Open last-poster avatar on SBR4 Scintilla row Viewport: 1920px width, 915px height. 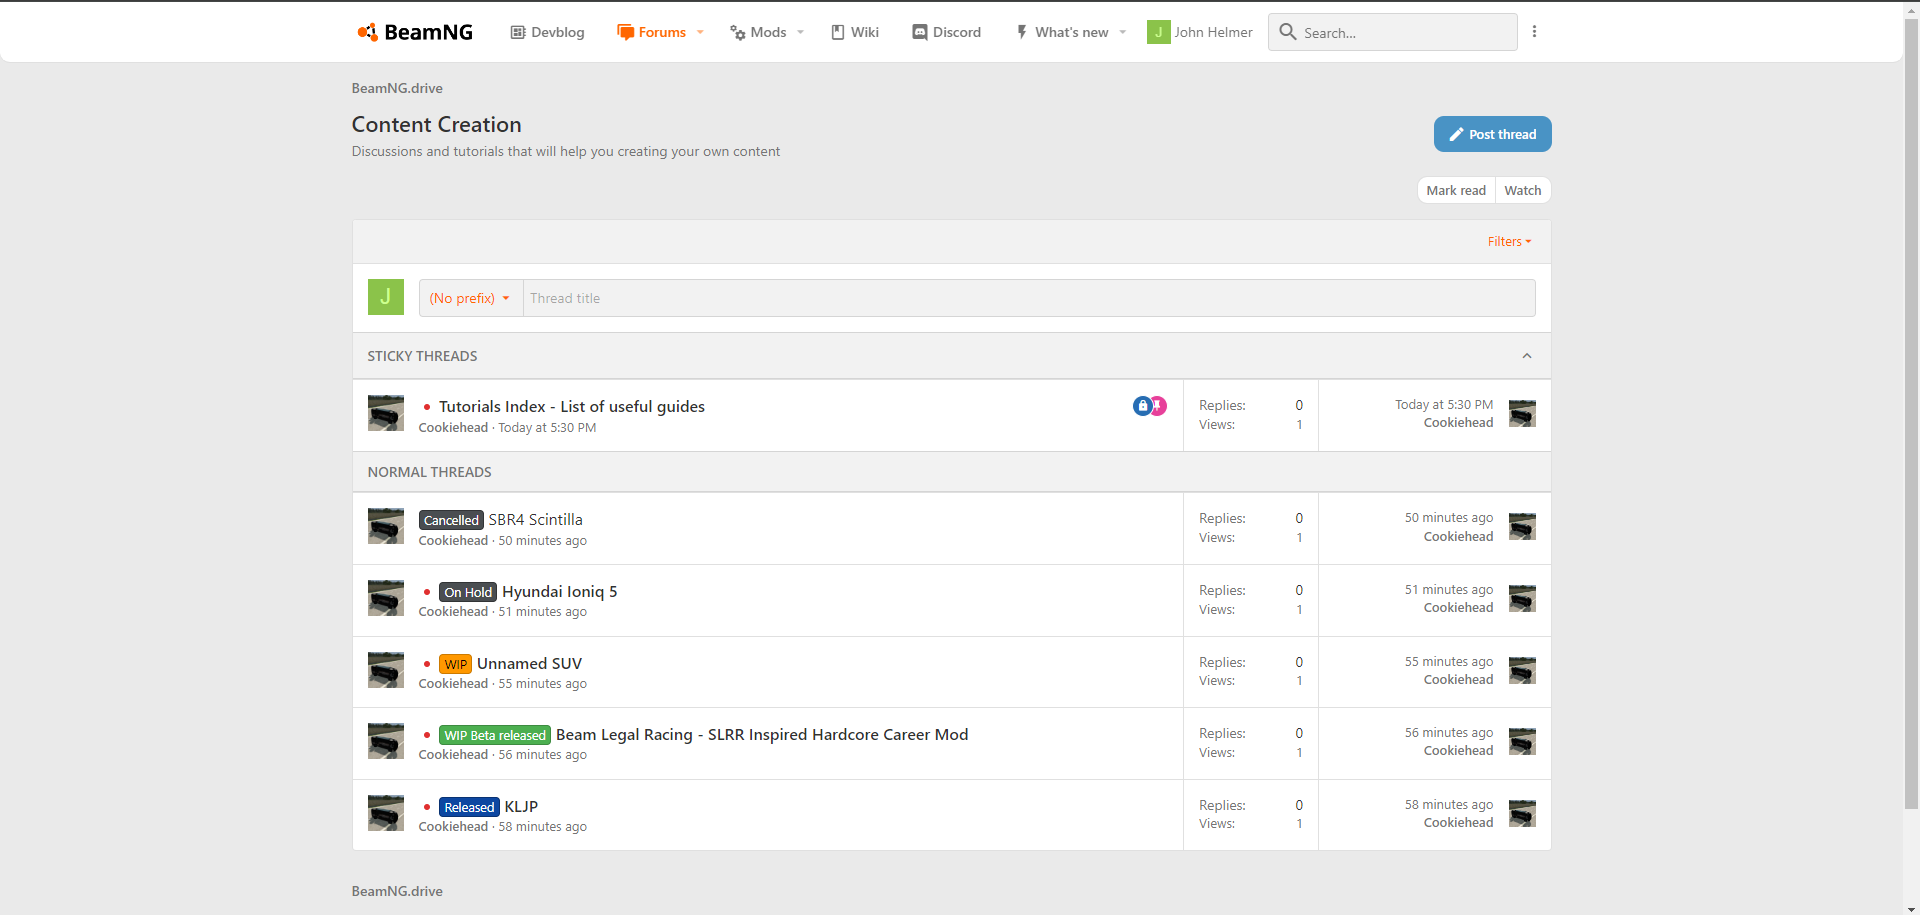pyautogui.click(x=1522, y=526)
